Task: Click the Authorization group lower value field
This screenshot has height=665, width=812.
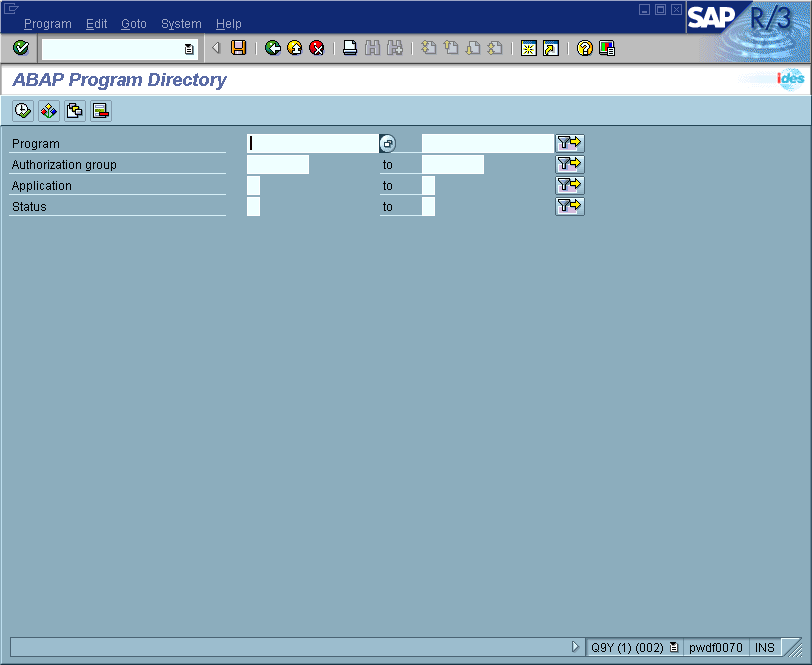Action: tap(278, 165)
